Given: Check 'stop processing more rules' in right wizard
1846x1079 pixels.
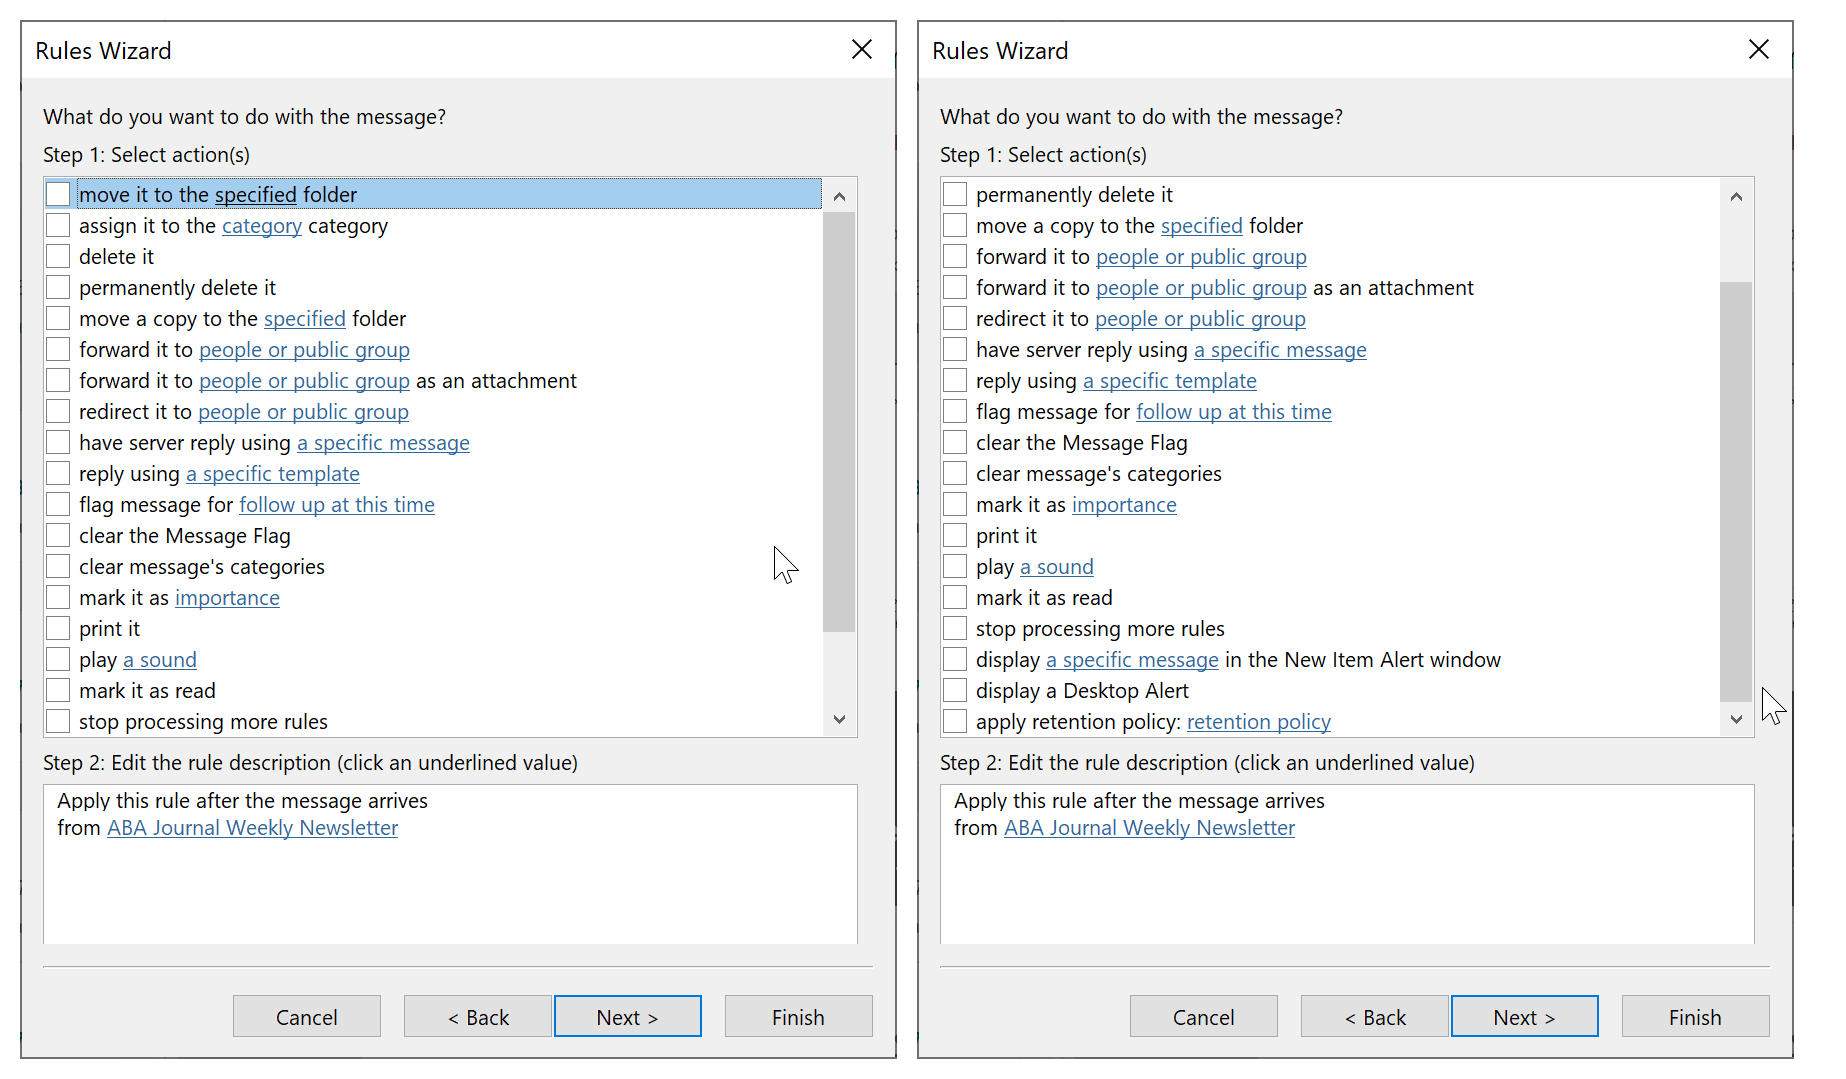Looking at the screenshot, I should (955, 628).
